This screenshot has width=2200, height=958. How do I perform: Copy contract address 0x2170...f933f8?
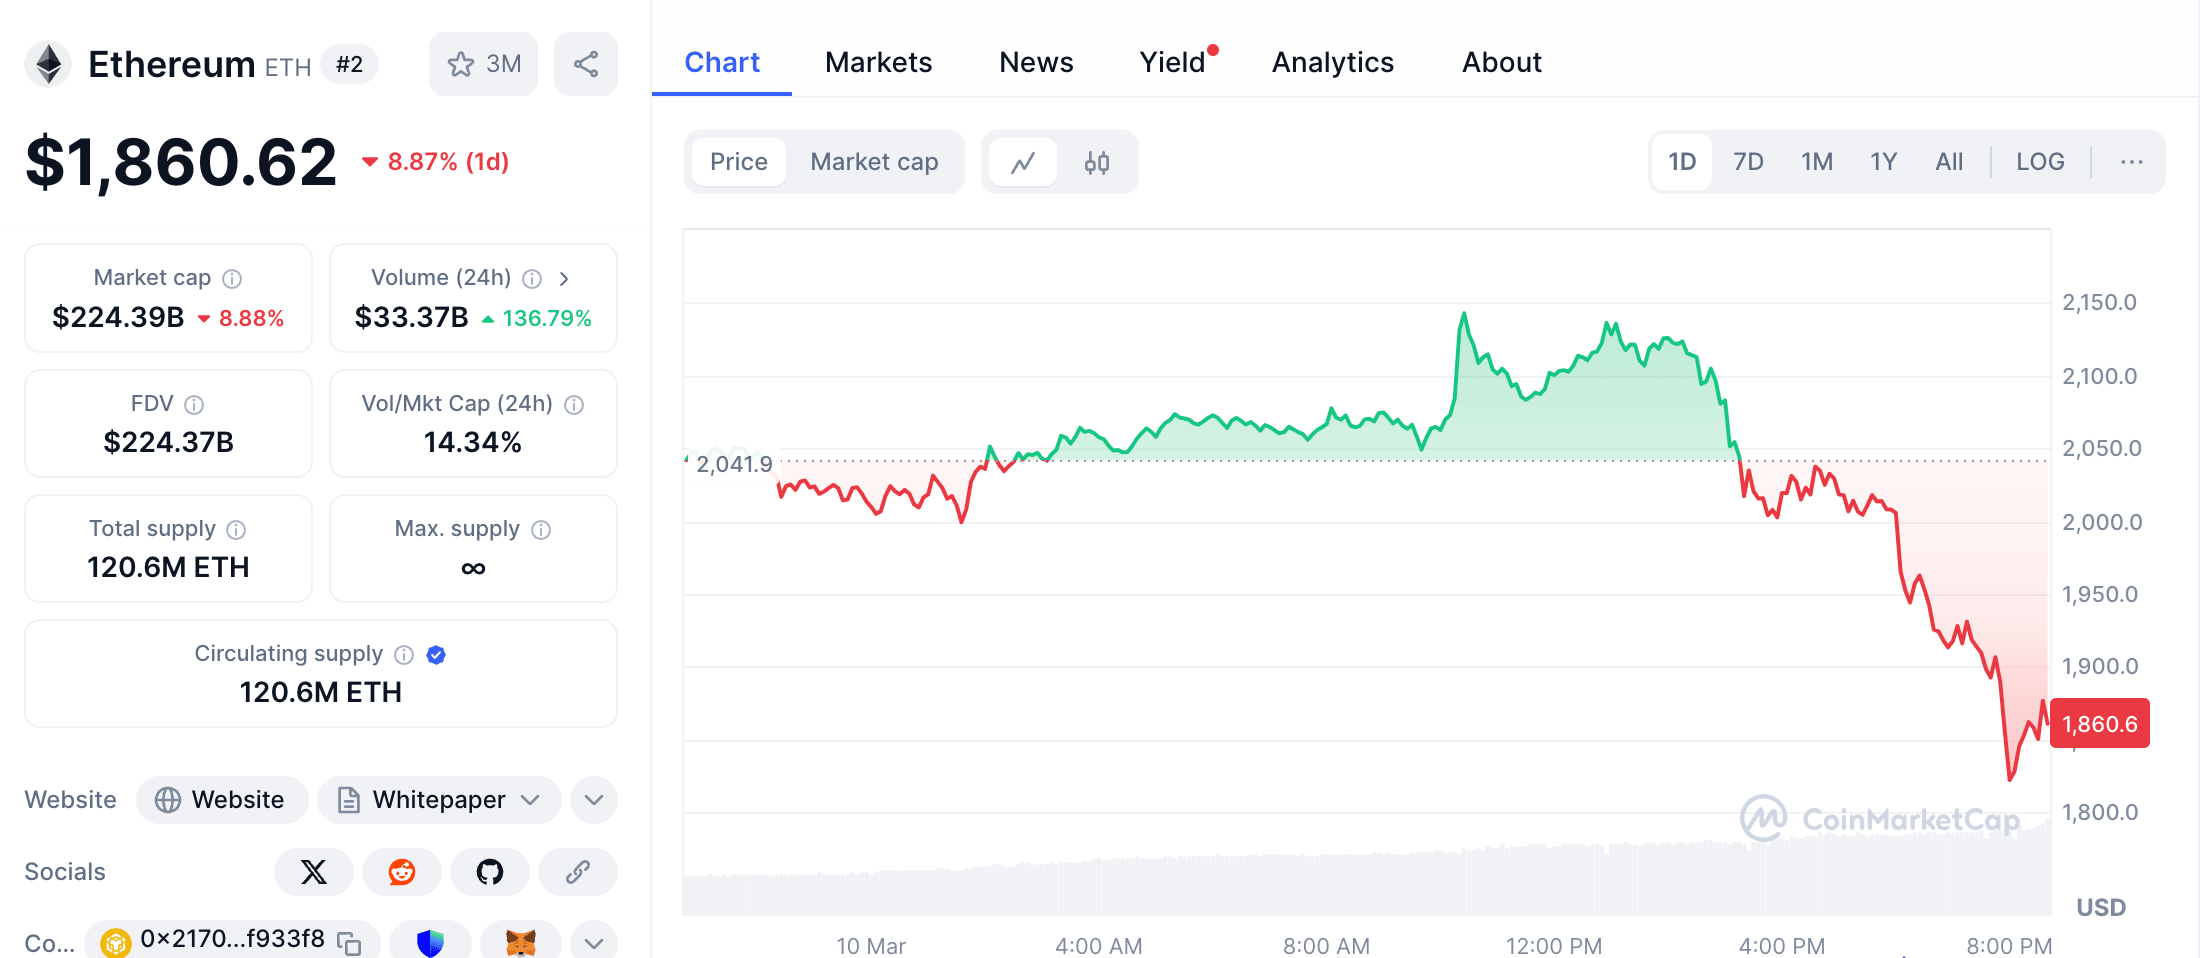349,942
